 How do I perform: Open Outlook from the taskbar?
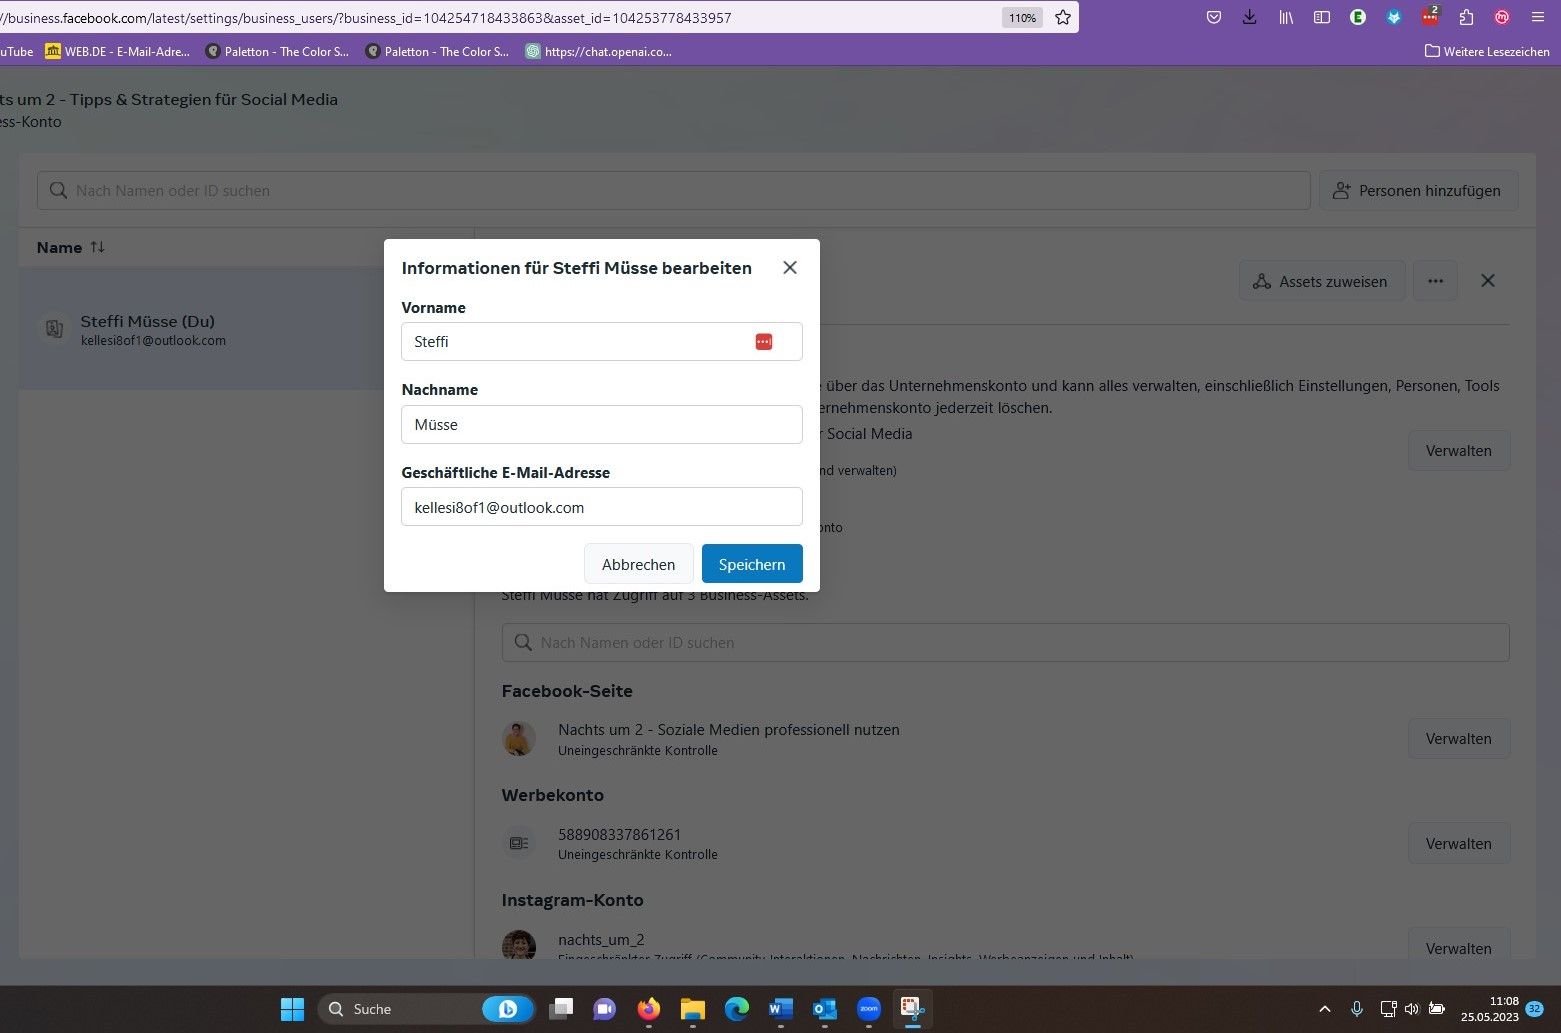point(825,1009)
